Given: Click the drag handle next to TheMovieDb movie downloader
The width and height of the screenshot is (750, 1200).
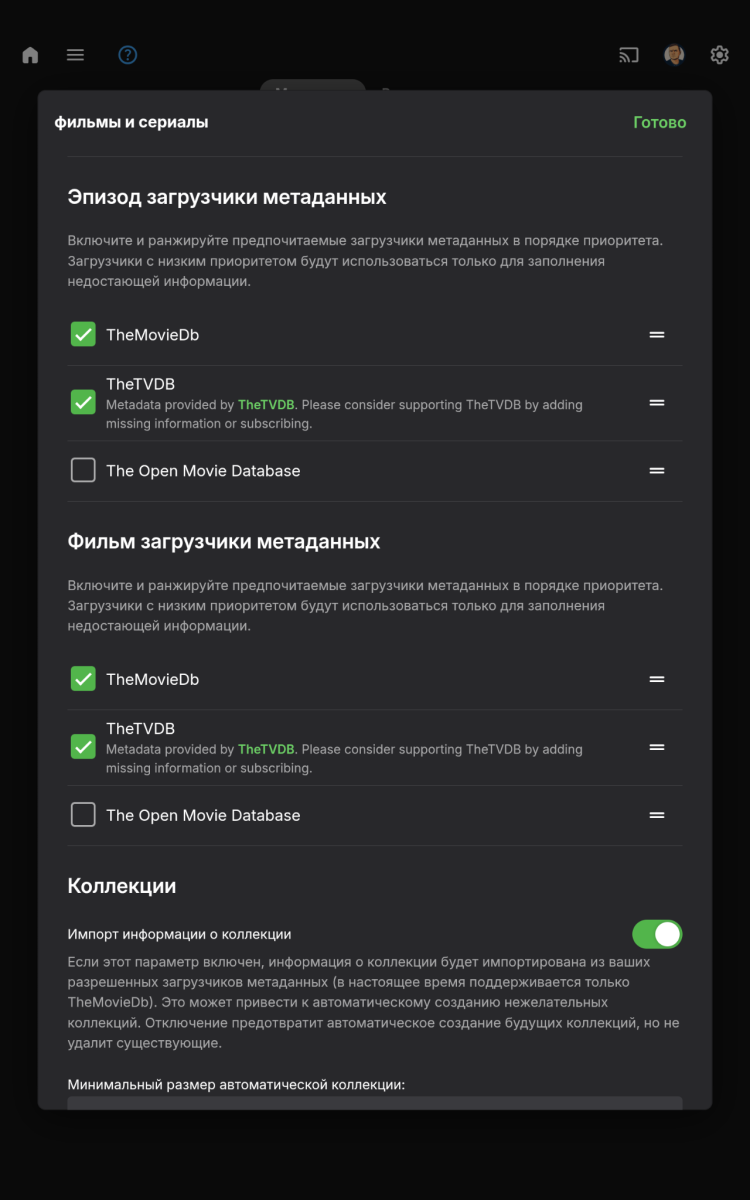Looking at the screenshot, I should [x=657, y=679].
